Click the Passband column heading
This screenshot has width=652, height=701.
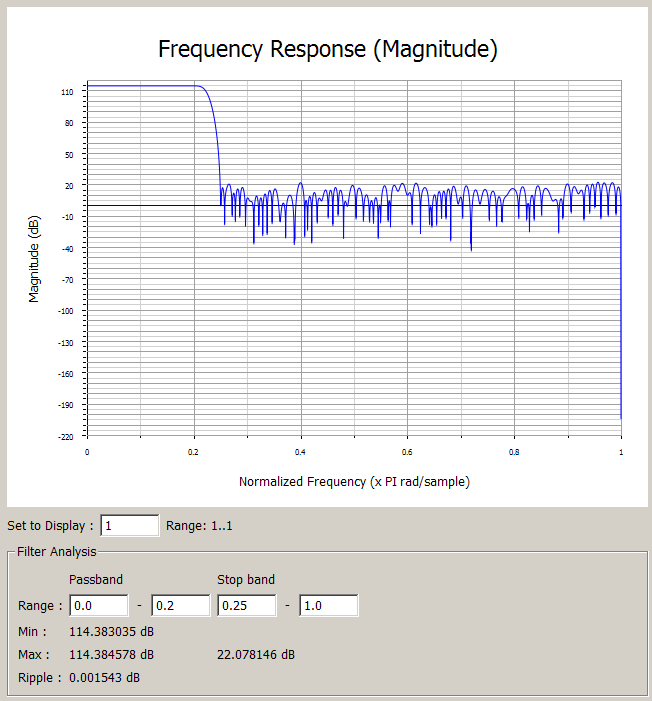point(96,579)
